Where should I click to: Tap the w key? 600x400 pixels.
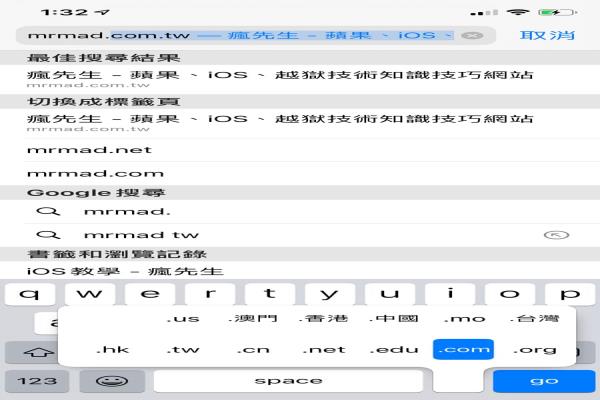pos(90,294)
